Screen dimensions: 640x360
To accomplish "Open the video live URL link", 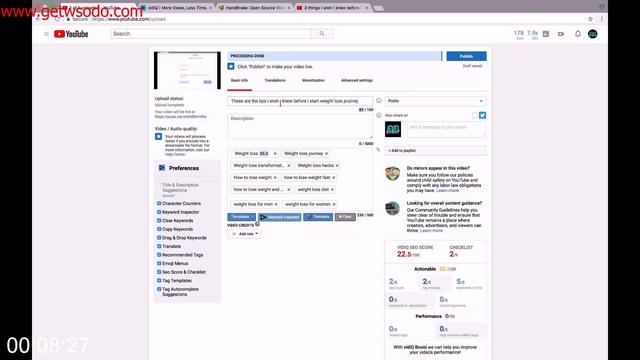I will click(180, 117).
